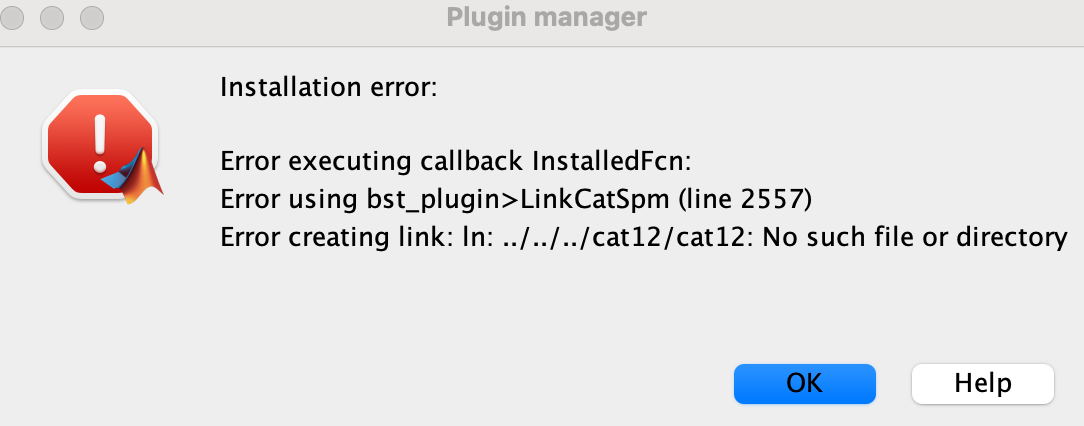This screenshot has width=1084, height=426.
Task: Minimize the Plugin manager dialog
Action: coord(52,18)
